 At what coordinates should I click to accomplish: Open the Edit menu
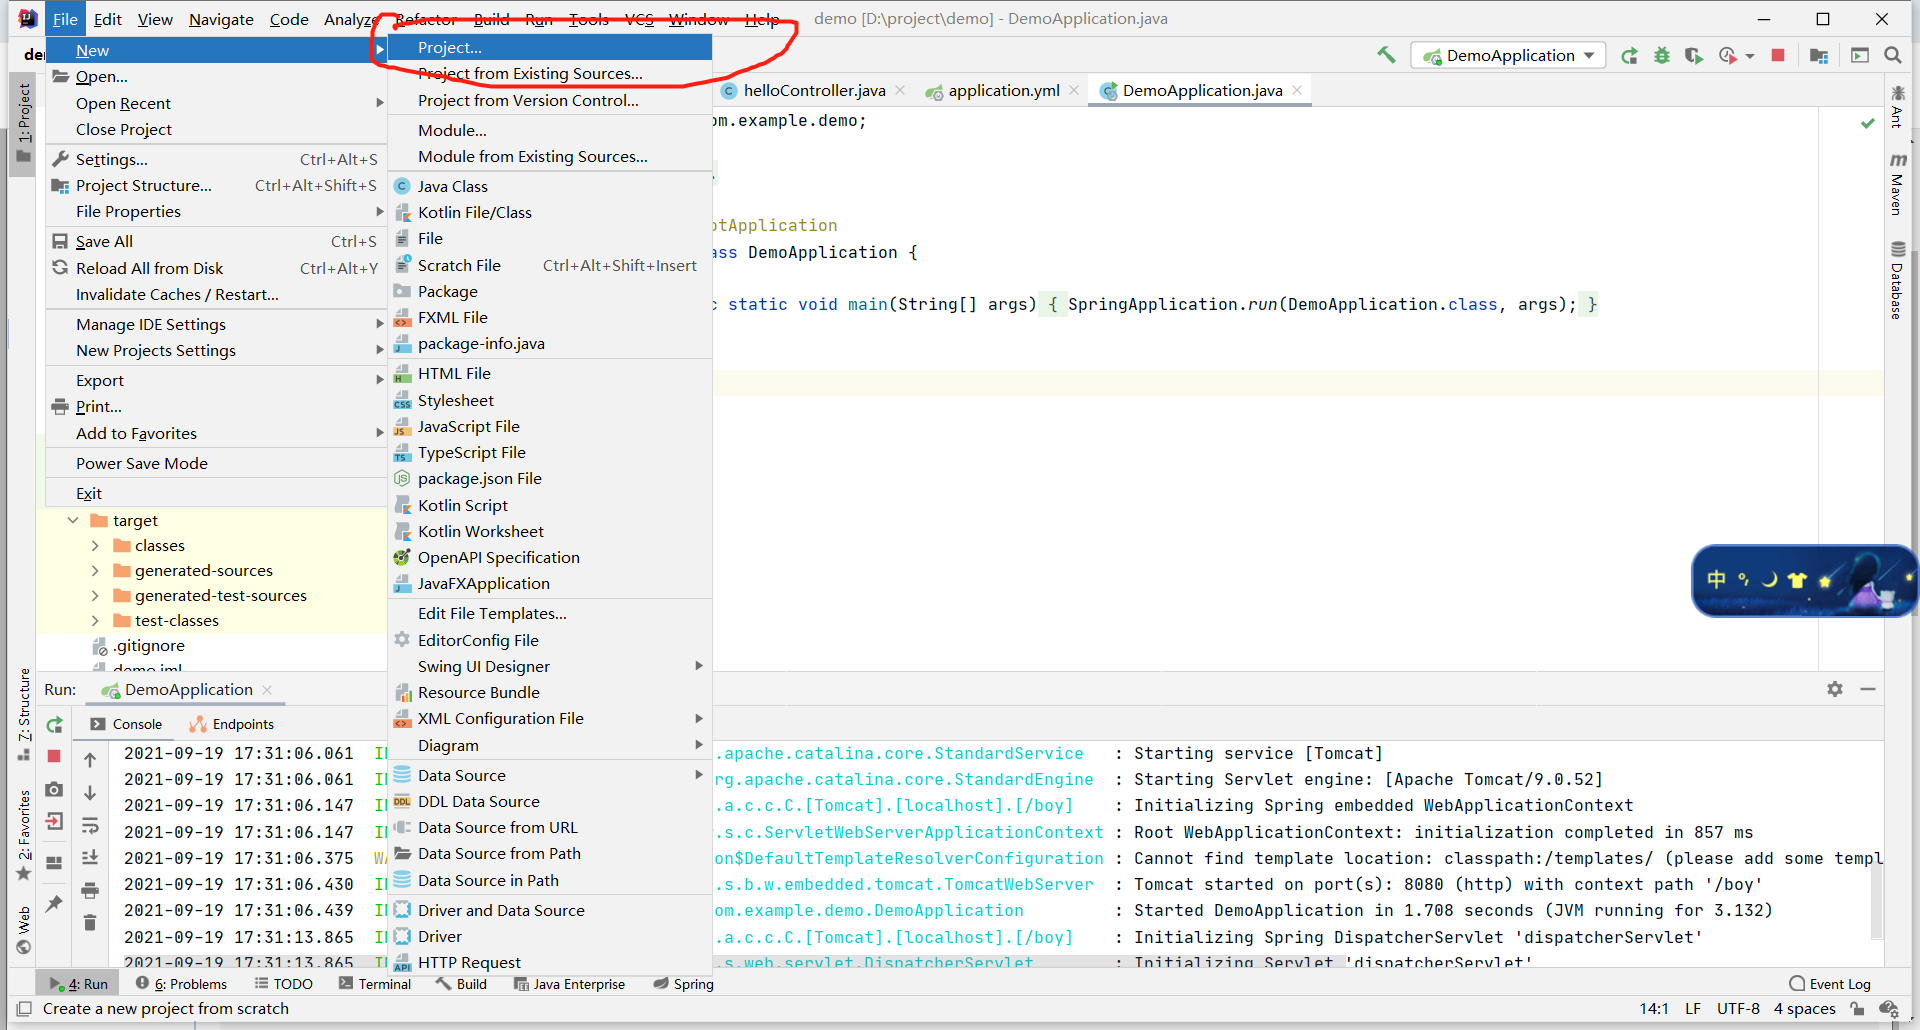(108, 19)
